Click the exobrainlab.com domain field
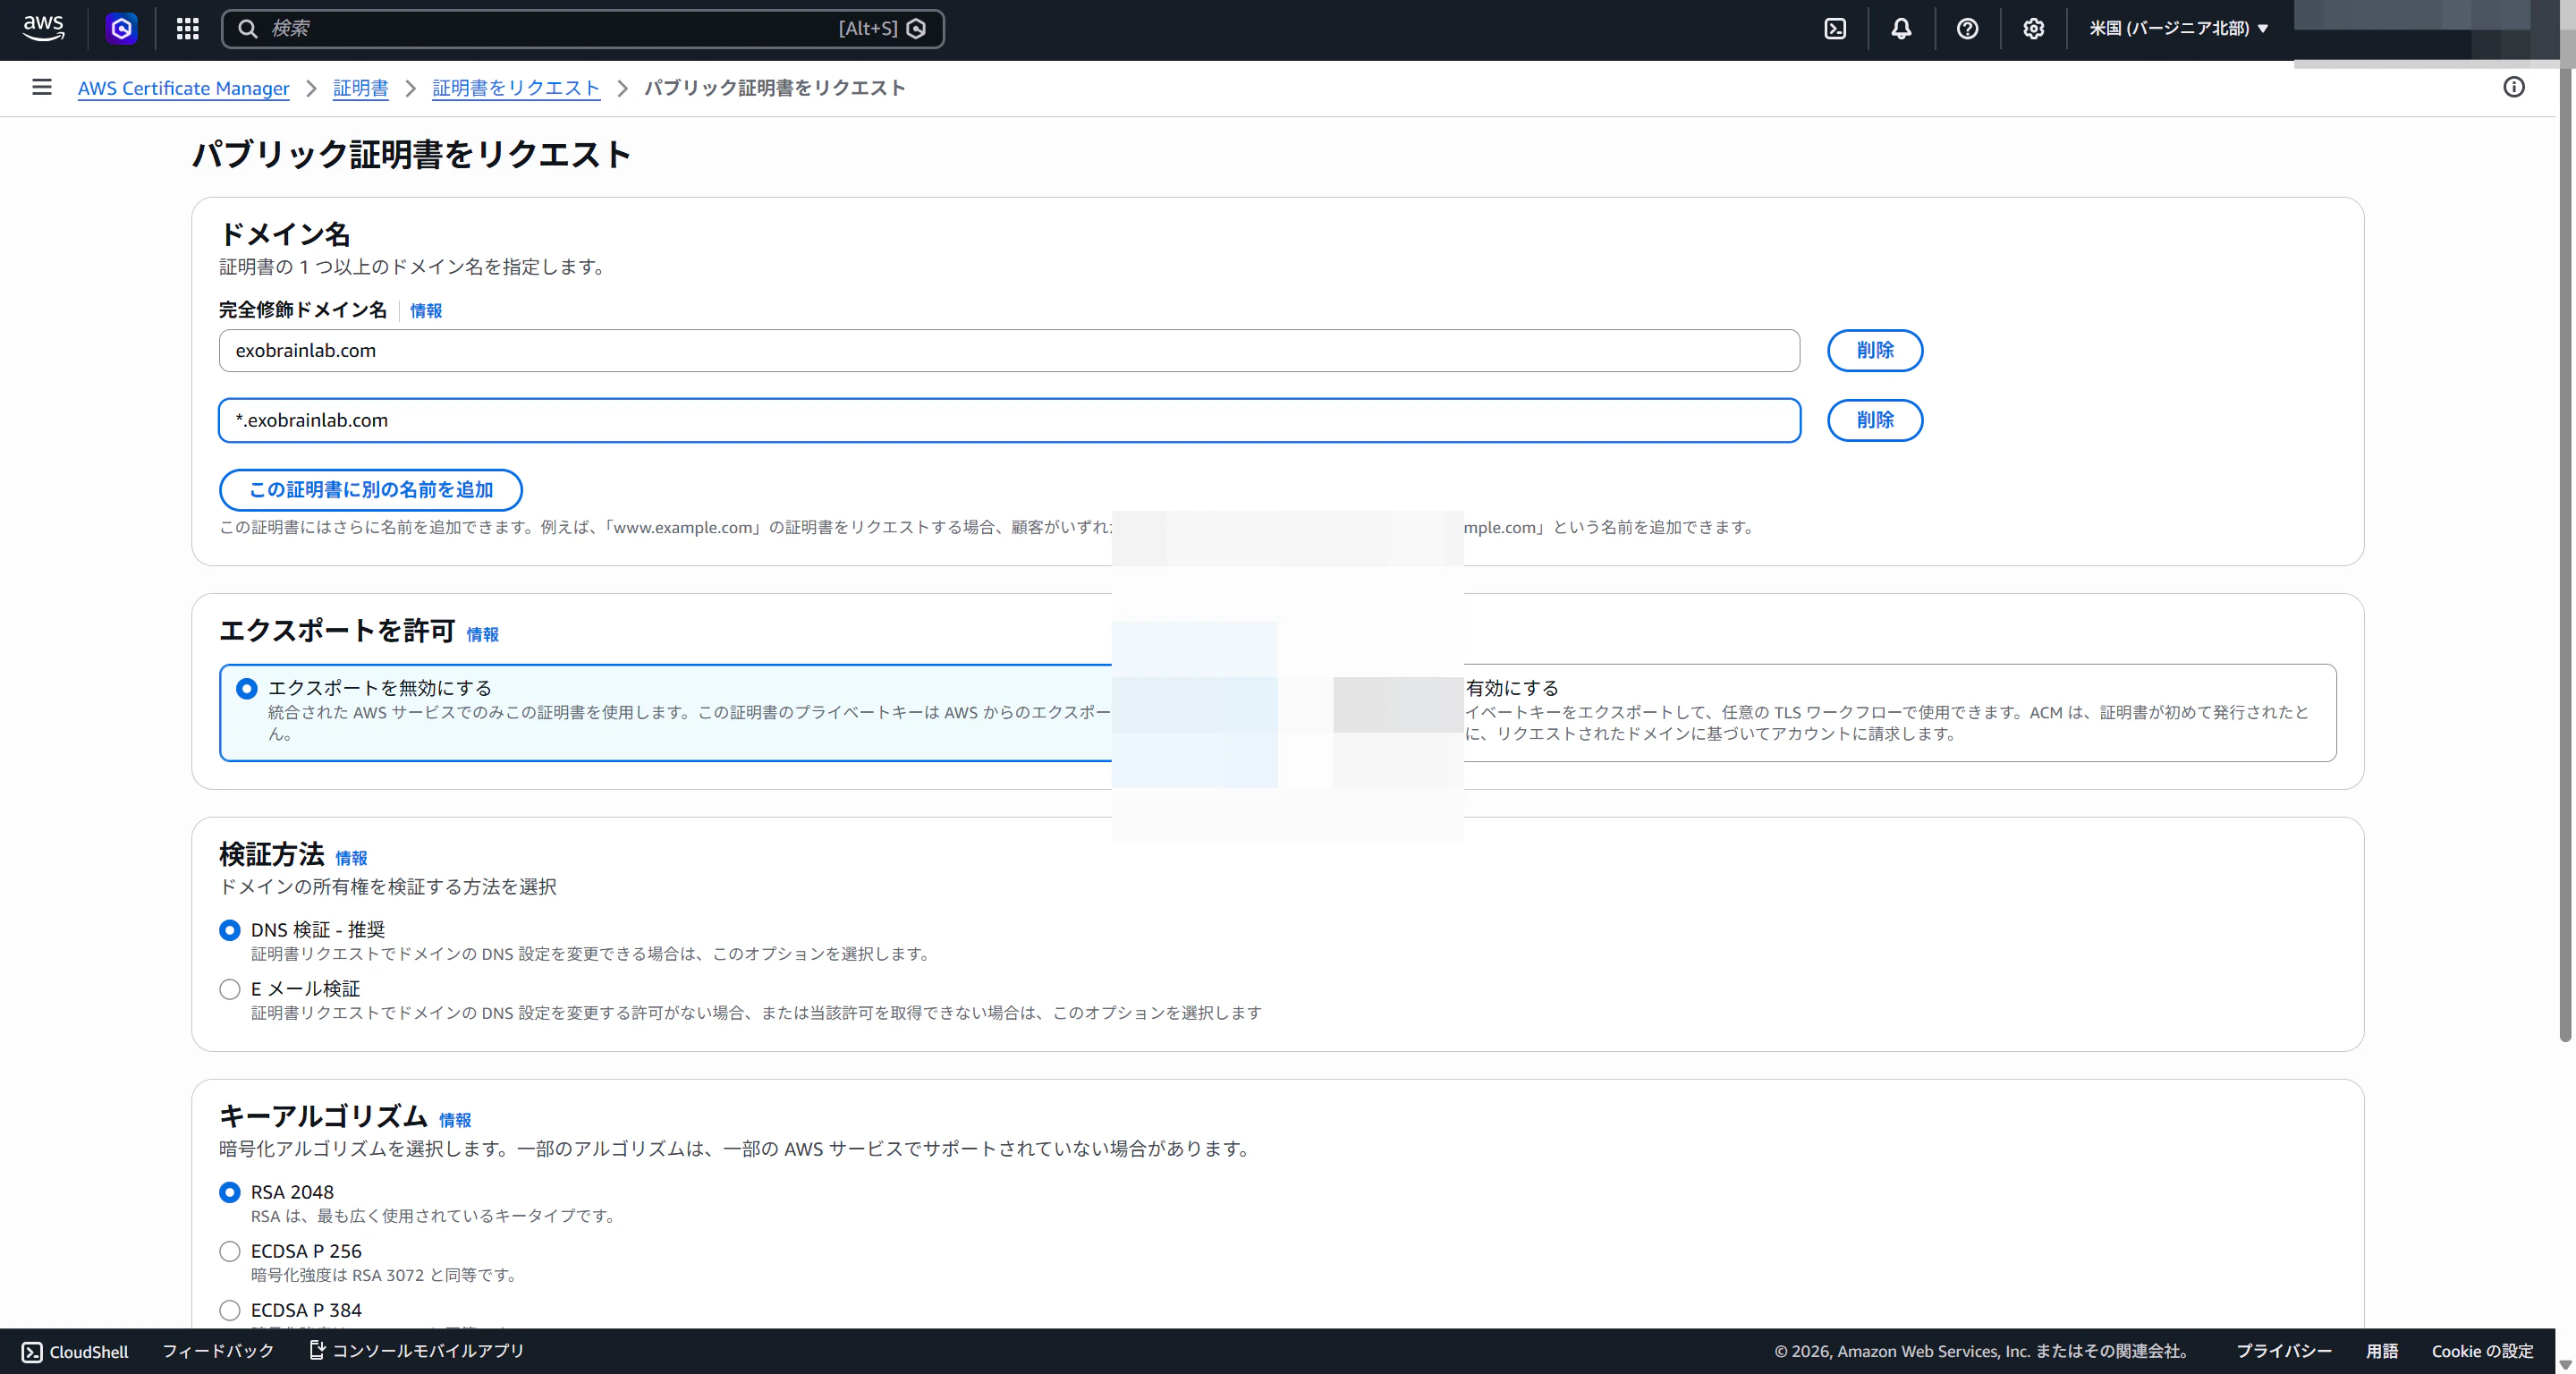Screen dimensions: 2576x1374 click(x=1009, y=350)
